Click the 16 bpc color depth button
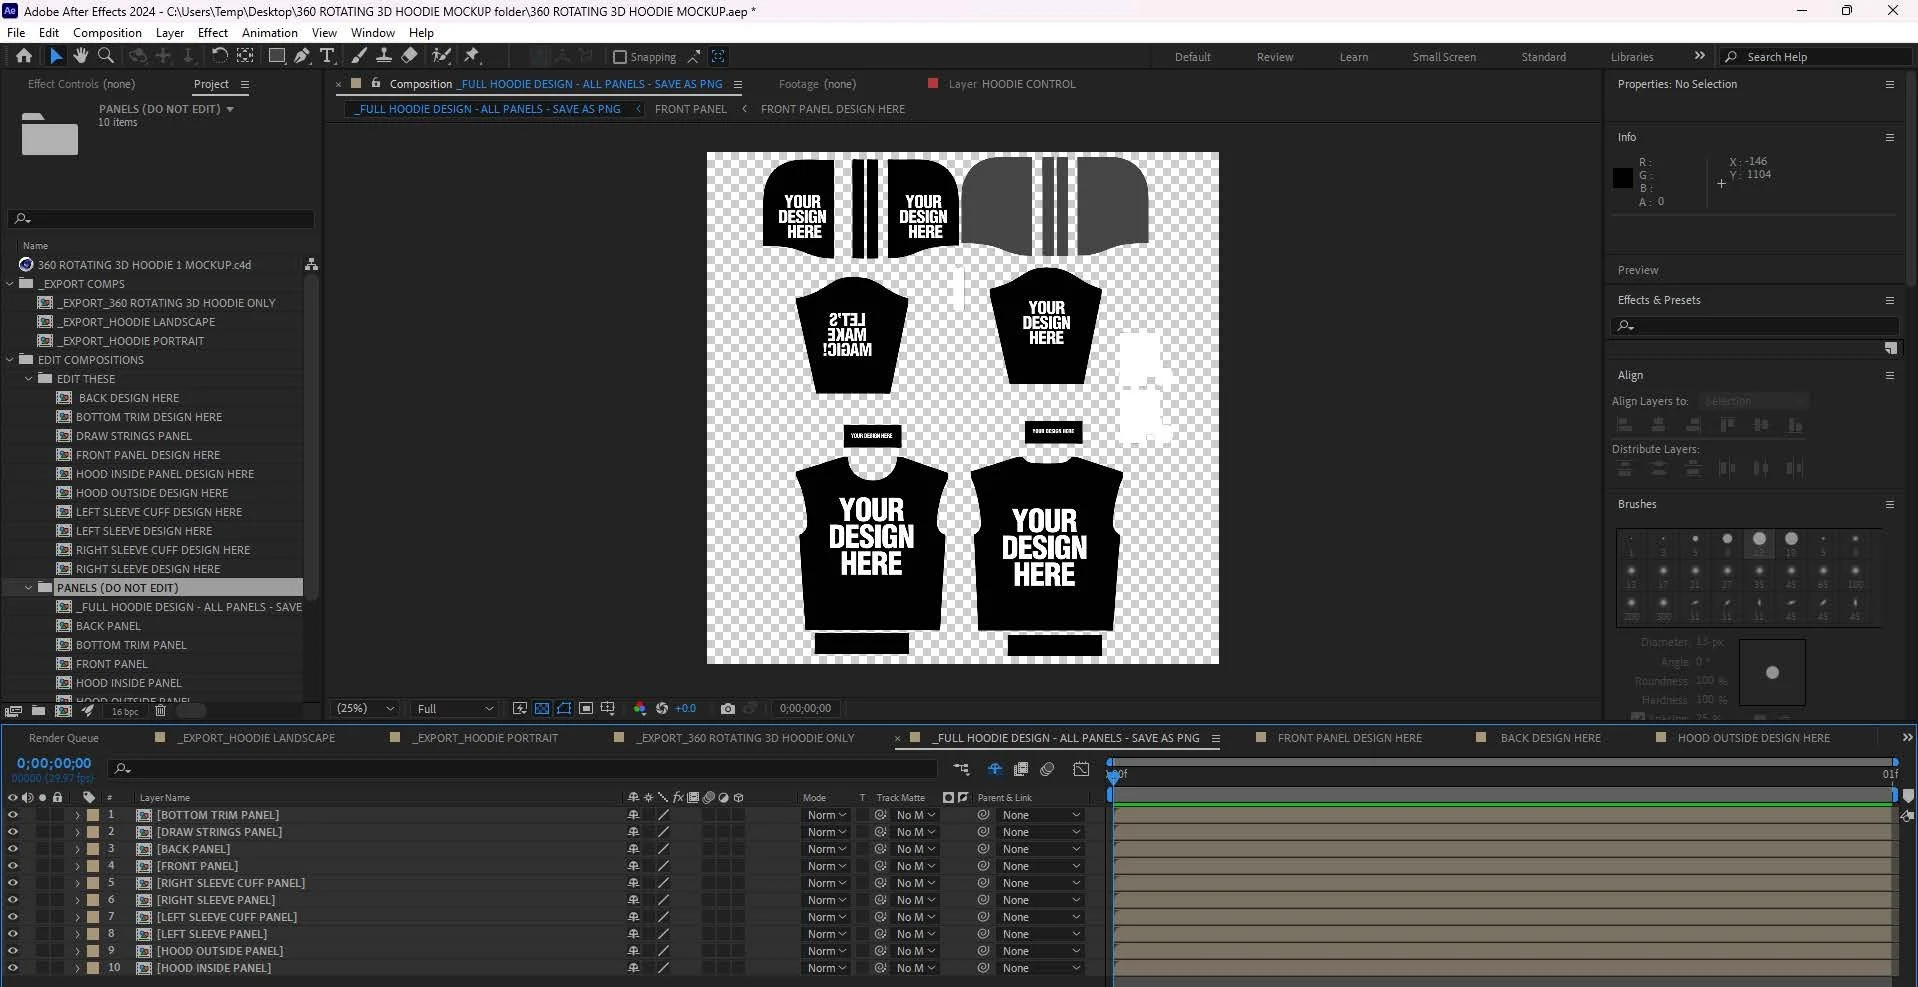 pyautogui.click(x=125, y=712)
